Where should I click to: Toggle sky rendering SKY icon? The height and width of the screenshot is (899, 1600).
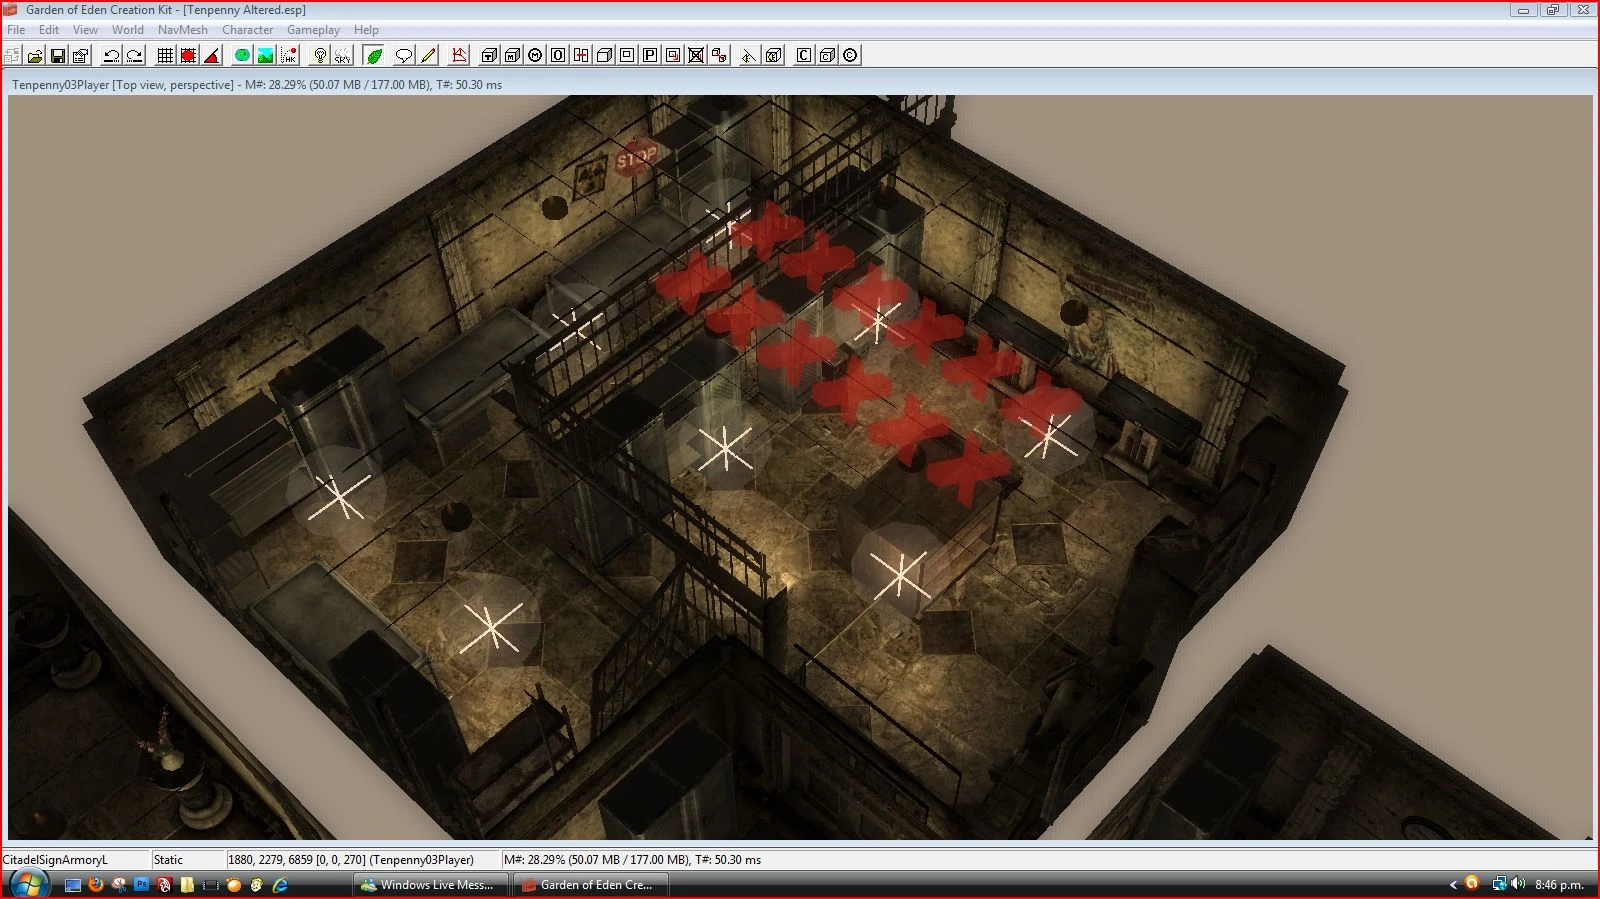point(343,55)
